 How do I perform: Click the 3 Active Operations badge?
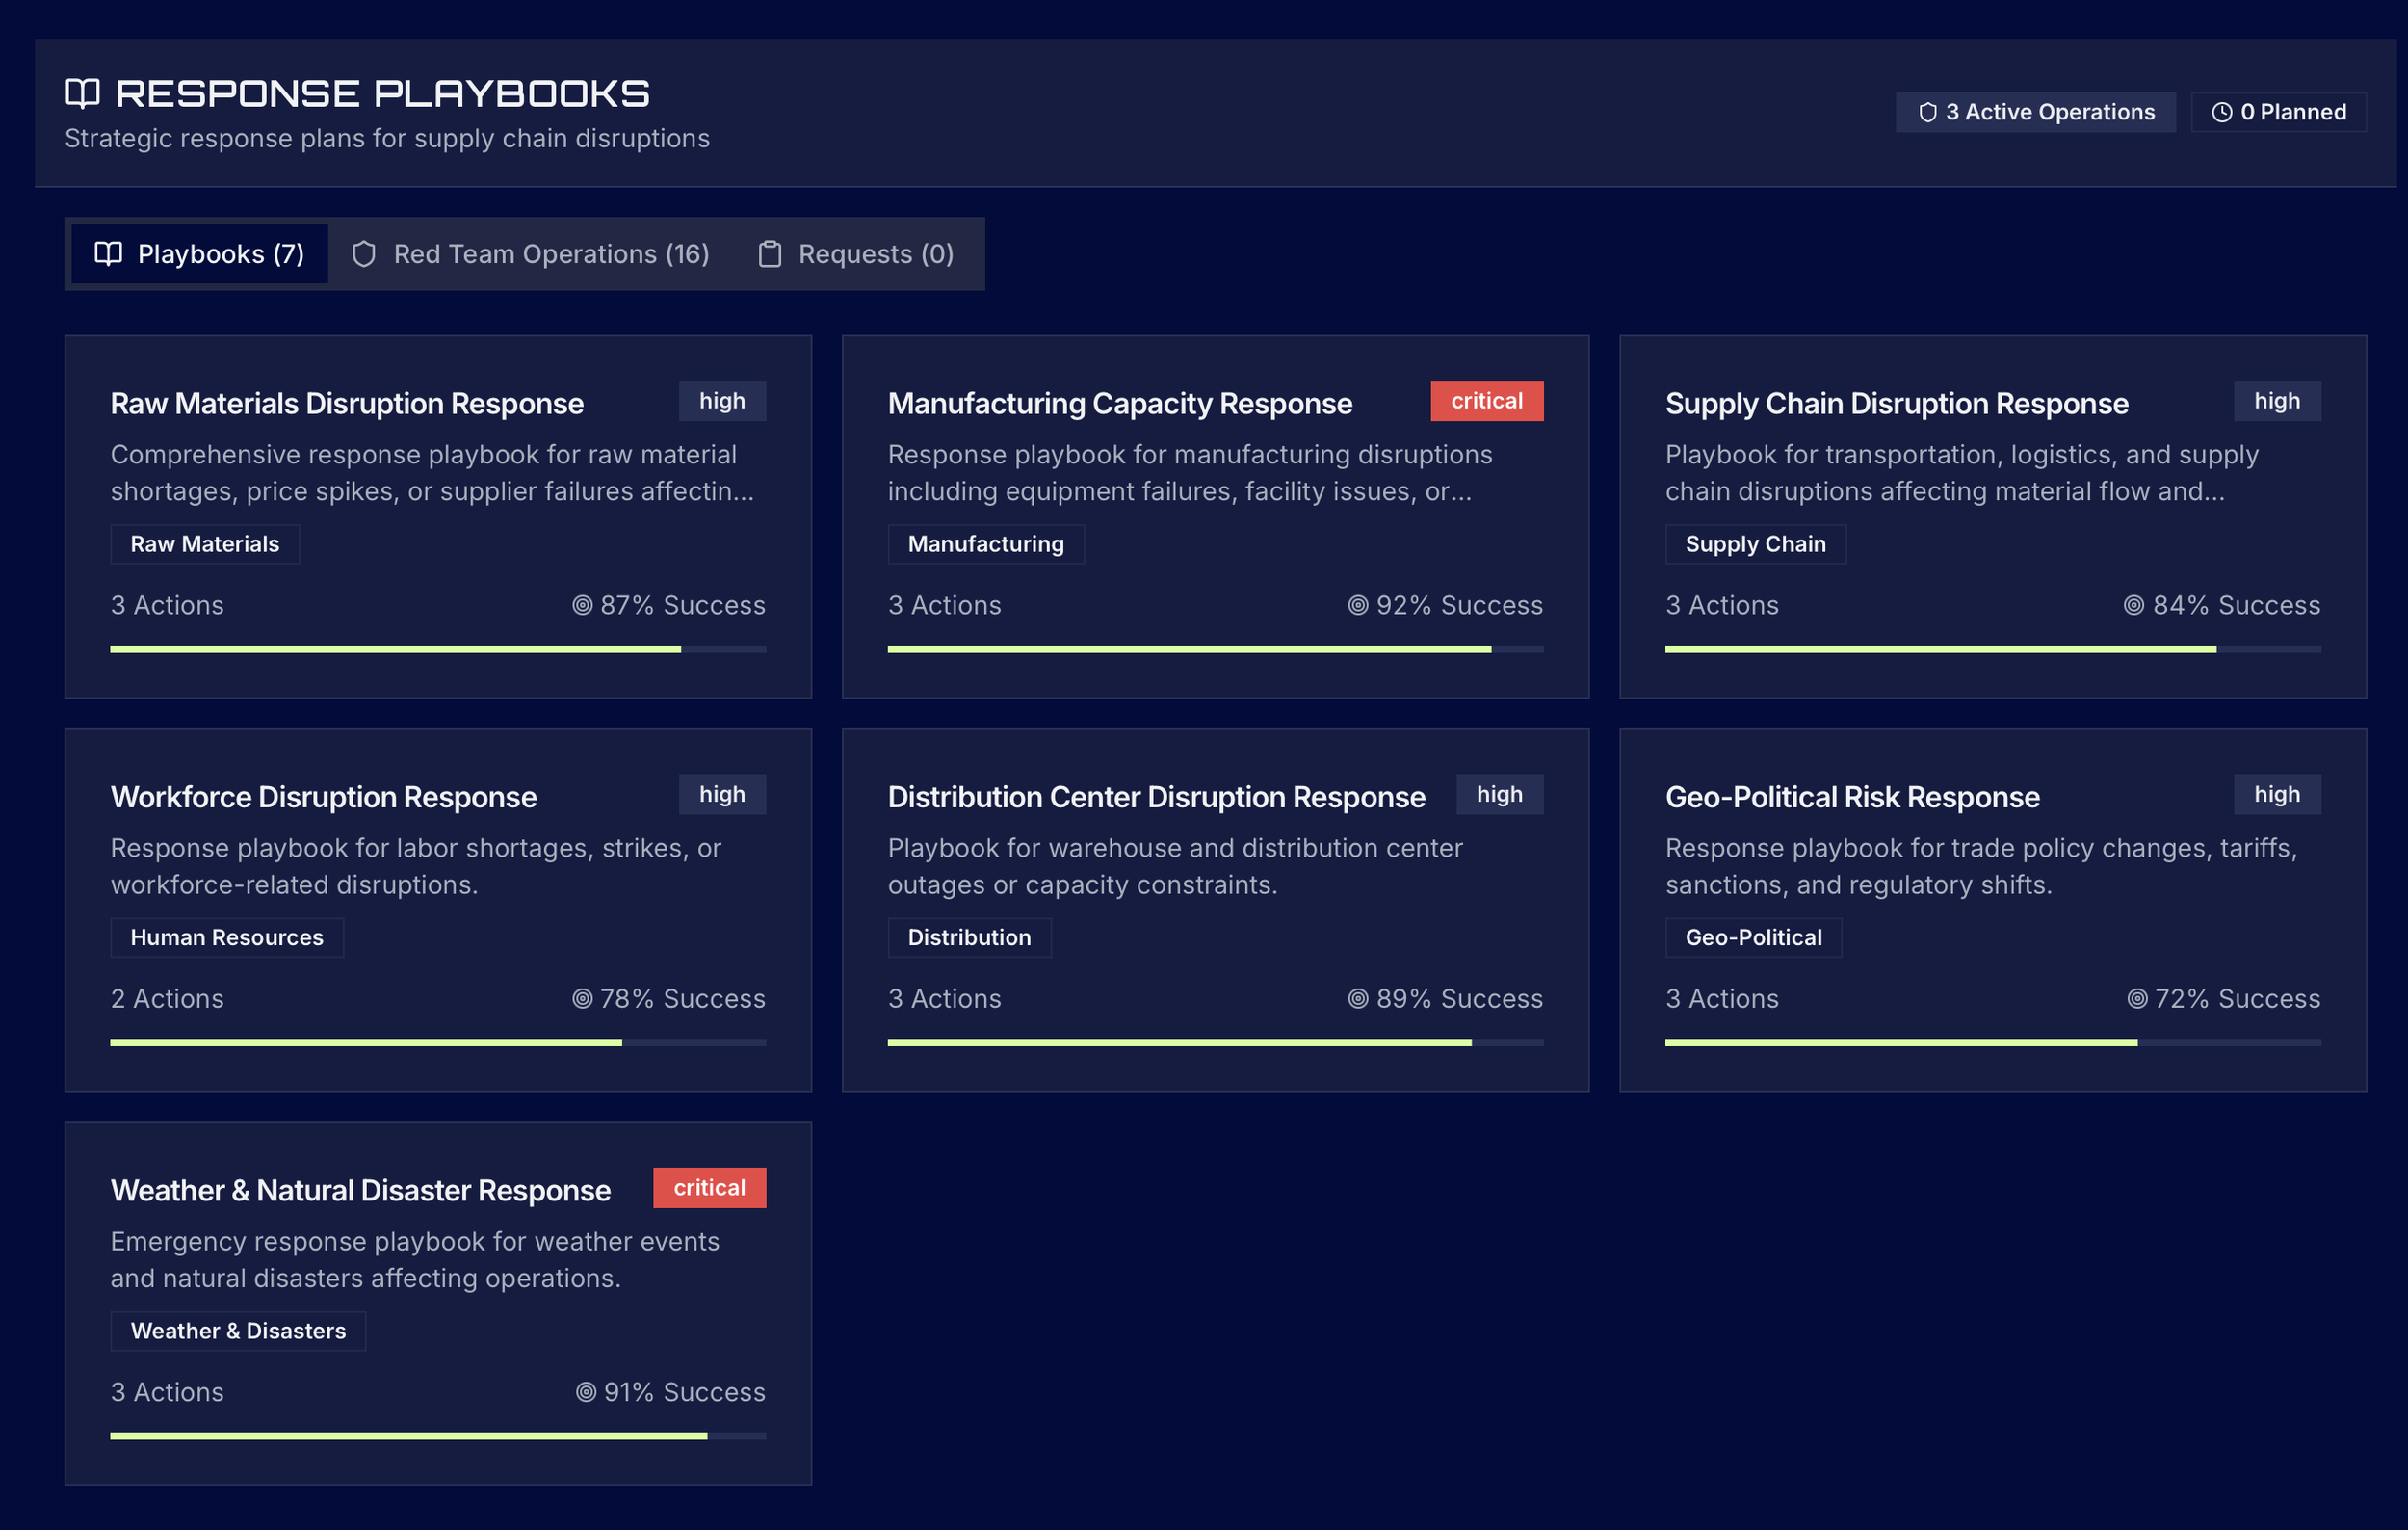click(2035, 112)
